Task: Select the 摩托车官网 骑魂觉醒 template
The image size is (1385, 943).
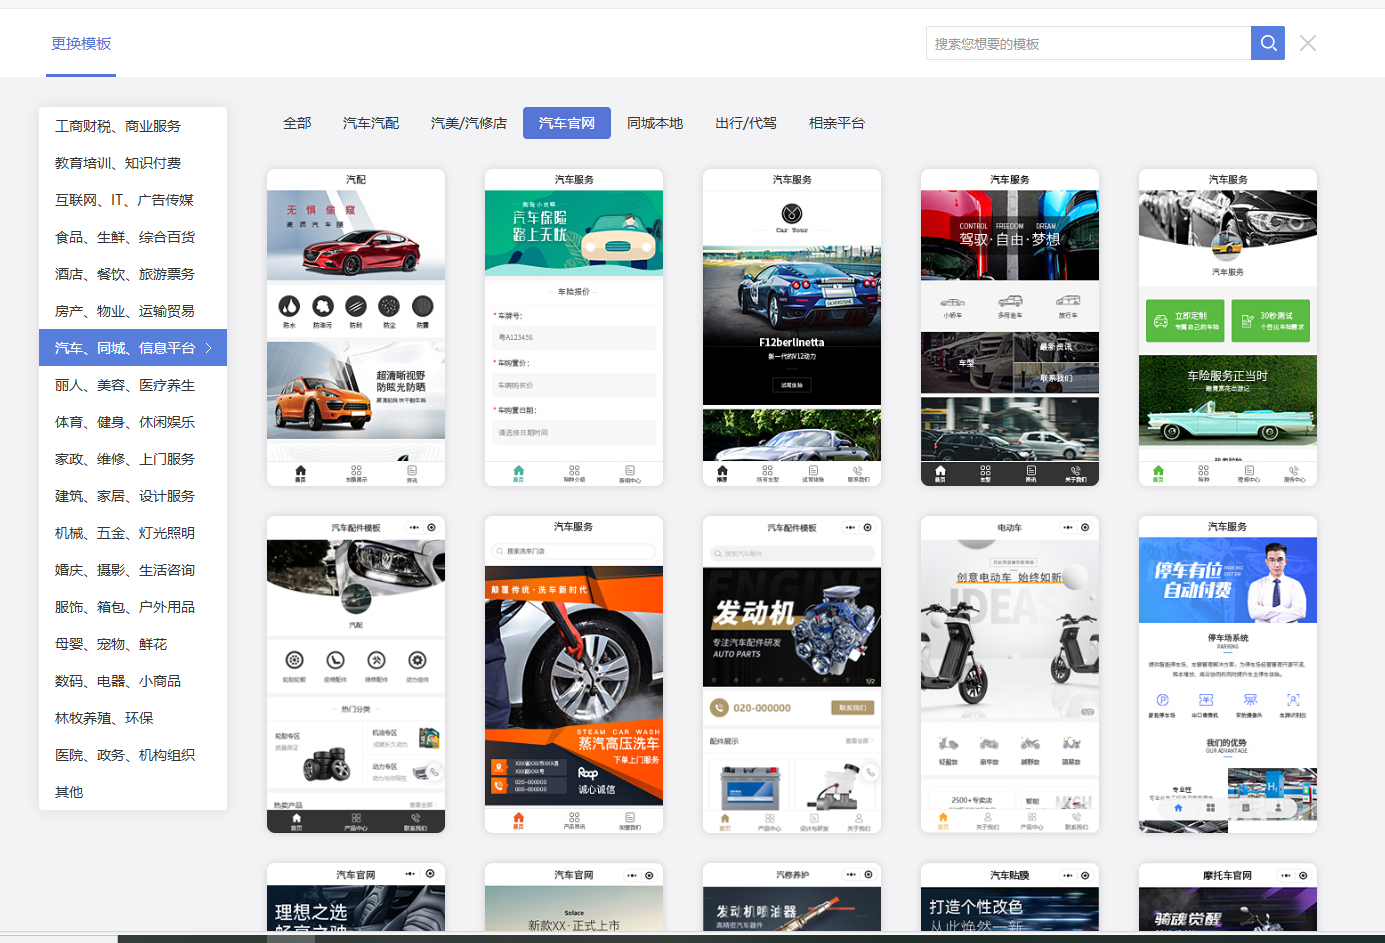Action: 1228,897
